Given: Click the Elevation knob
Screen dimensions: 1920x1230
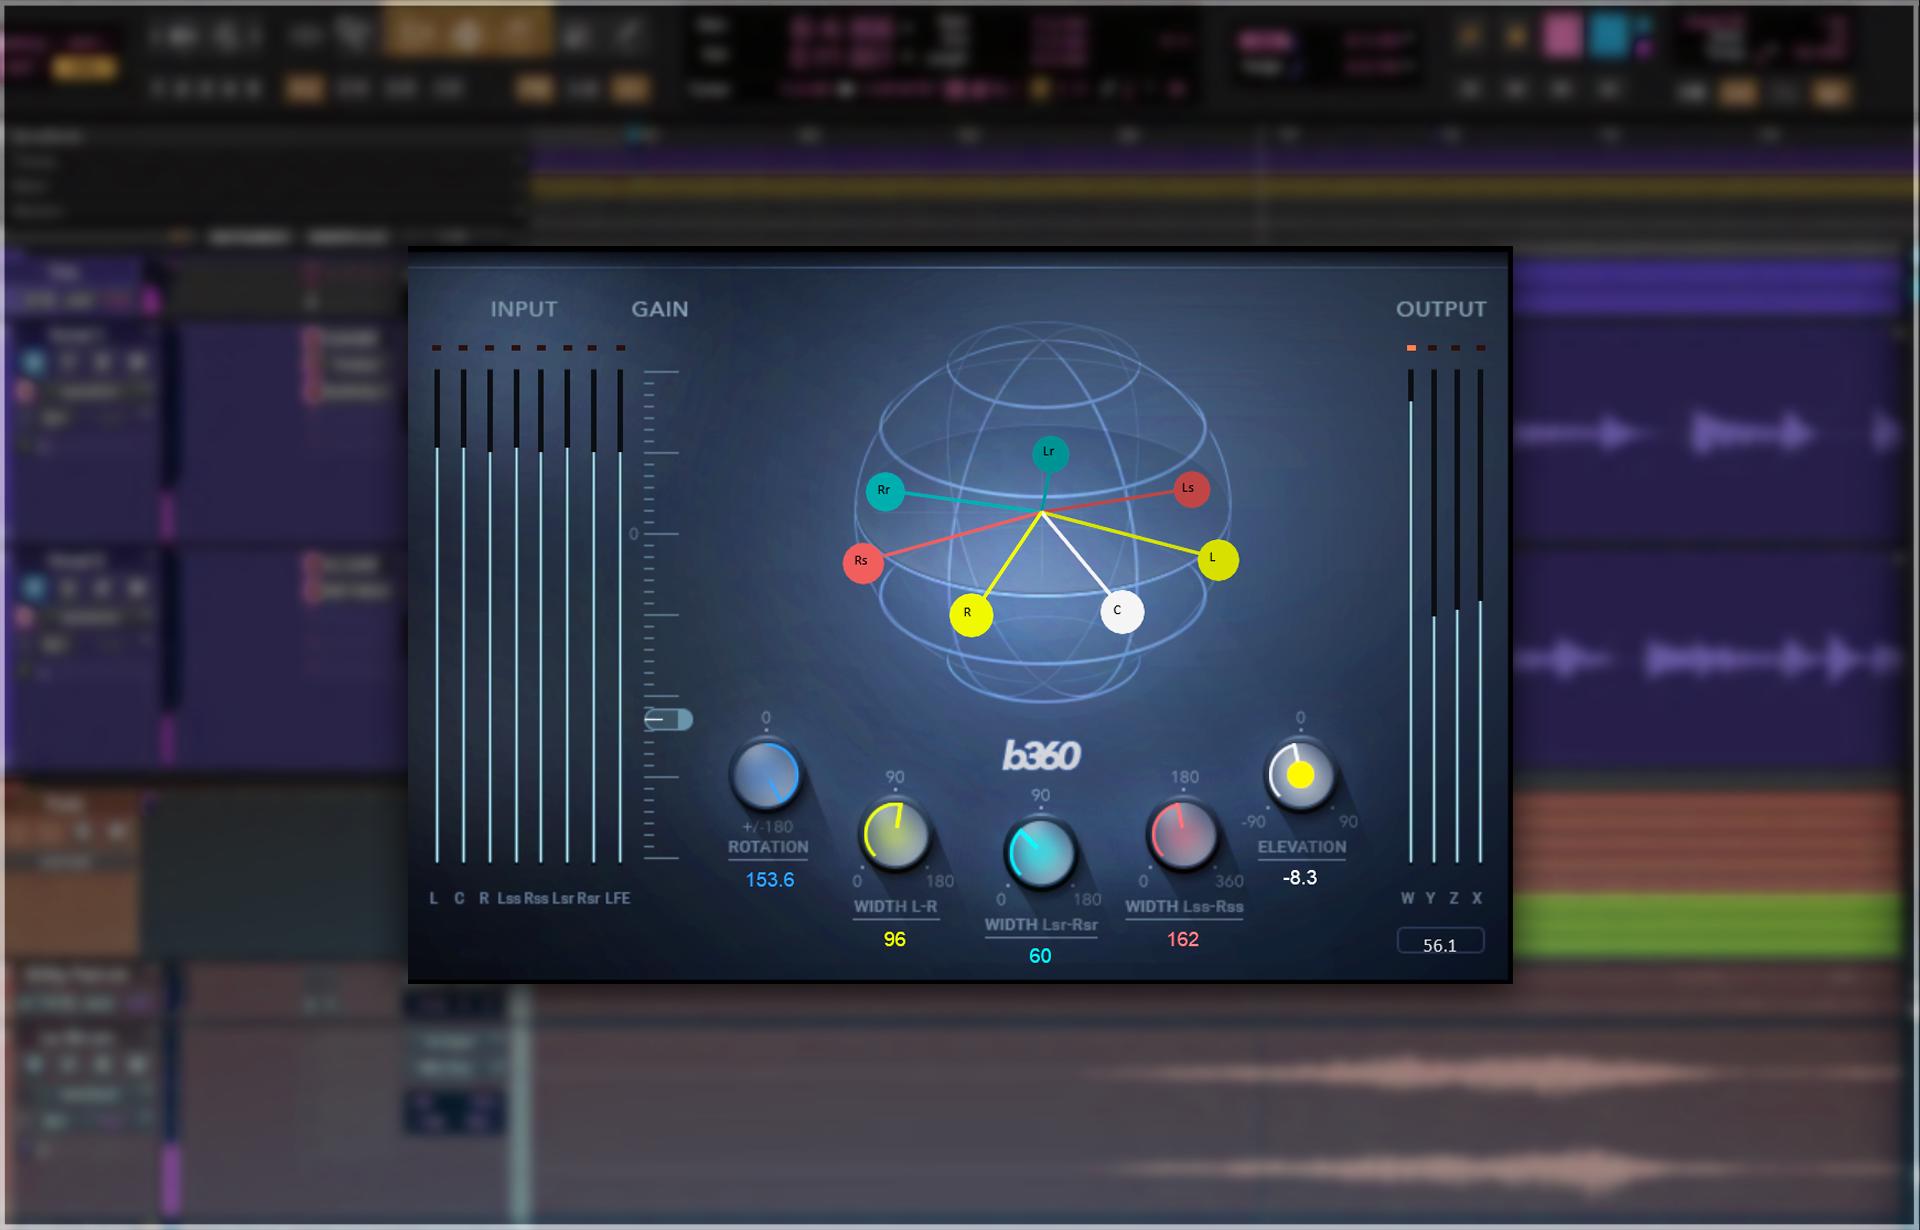Looking at the screenshot, I should click(1300, 776).
